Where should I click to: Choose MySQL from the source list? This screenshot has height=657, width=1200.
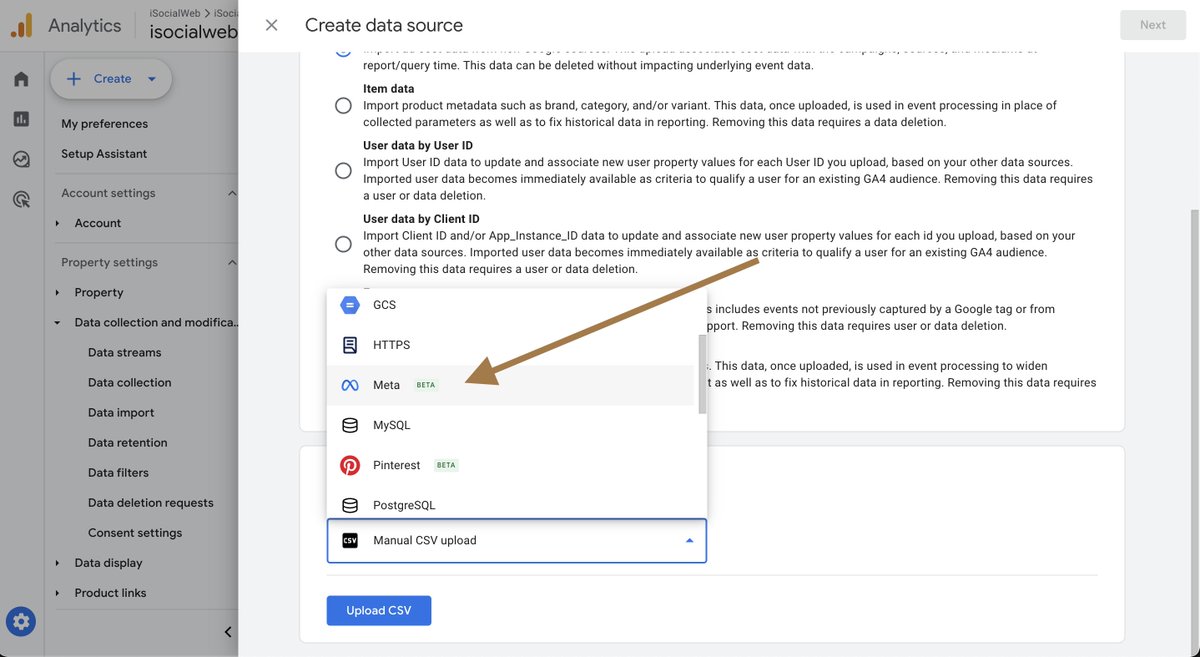[511, 425]
